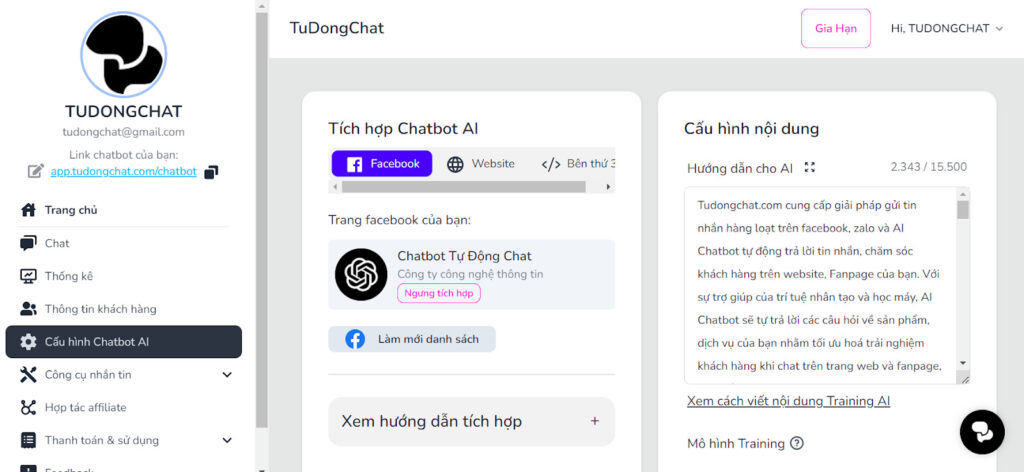Open the Công cụ nhắn tin menu item
Screen dimensions: 1024x472
pyautogui.click(x=123, y=375)
